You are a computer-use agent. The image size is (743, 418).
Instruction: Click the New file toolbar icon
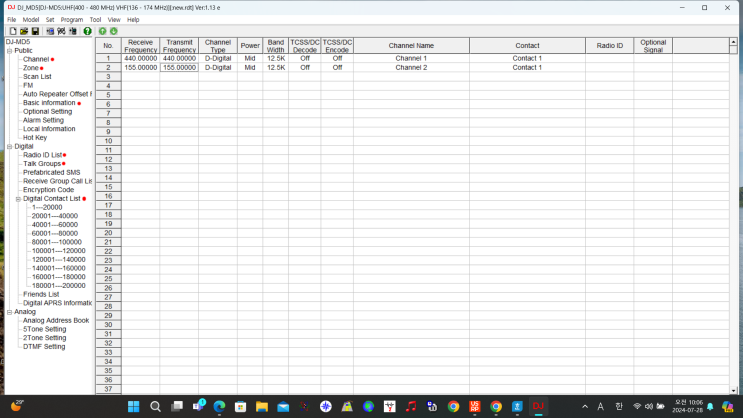click(13, 31)
